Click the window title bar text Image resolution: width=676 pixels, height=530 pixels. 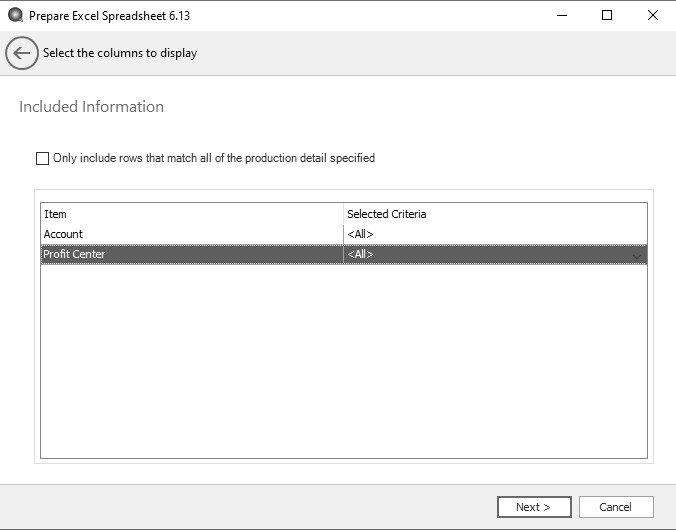coord(110,16)
